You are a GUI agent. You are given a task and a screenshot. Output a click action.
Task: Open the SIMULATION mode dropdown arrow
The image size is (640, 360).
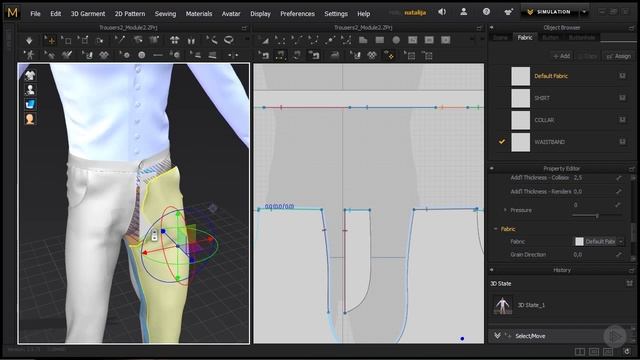584,12
